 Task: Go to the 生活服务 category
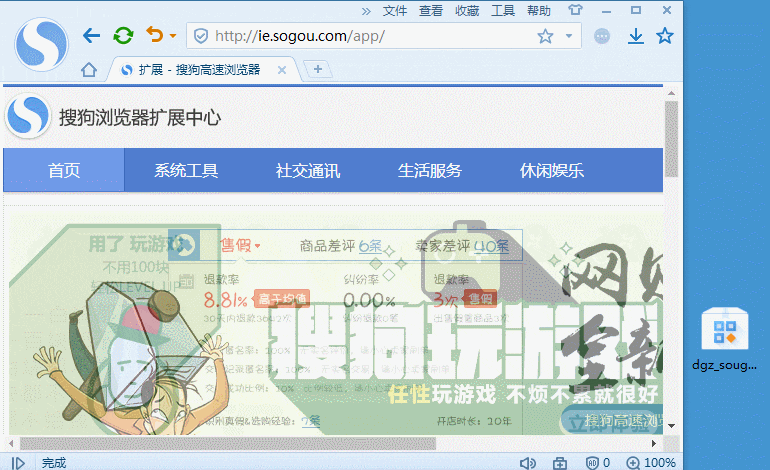(430, 170)
